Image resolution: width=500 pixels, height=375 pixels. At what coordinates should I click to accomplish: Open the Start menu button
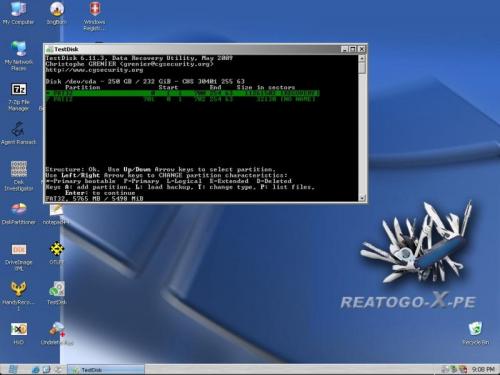pyautogui.click(x=13, y=369)
